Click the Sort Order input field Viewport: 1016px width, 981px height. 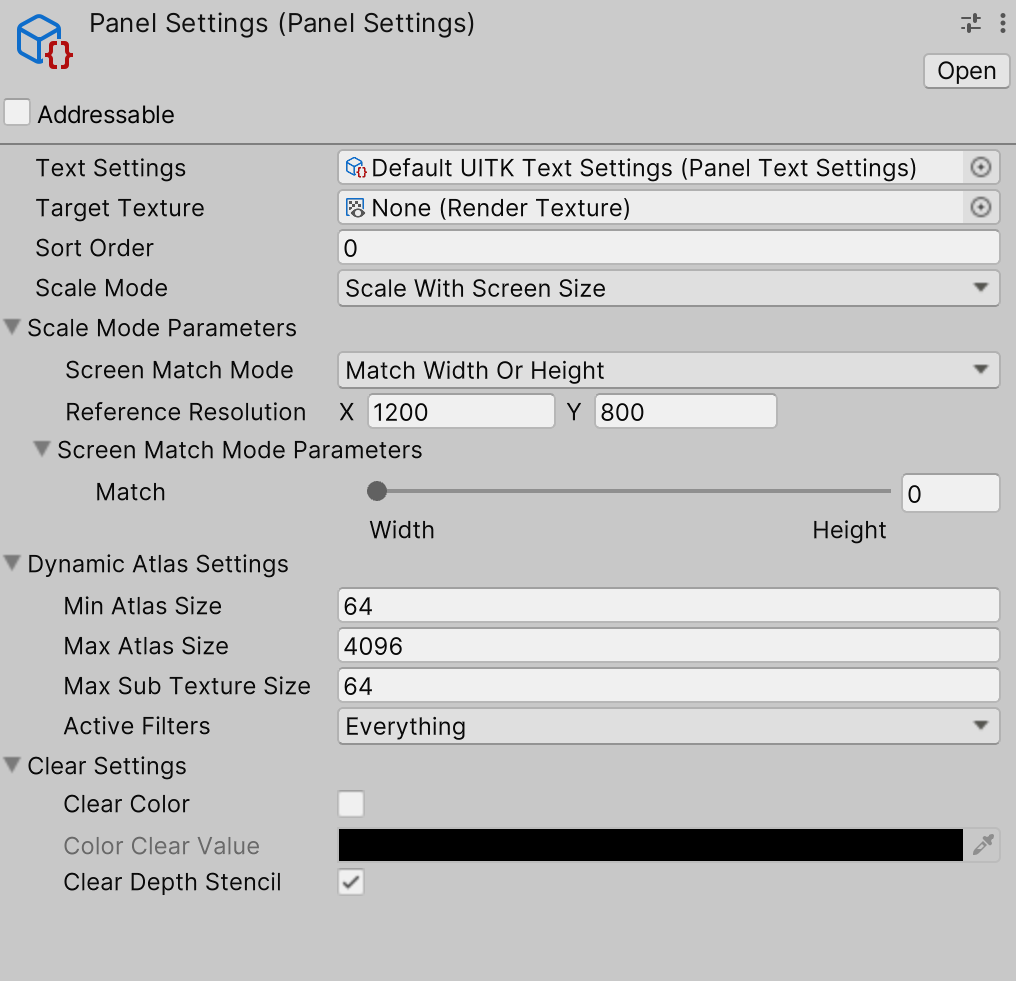click(x=668, y=248)
